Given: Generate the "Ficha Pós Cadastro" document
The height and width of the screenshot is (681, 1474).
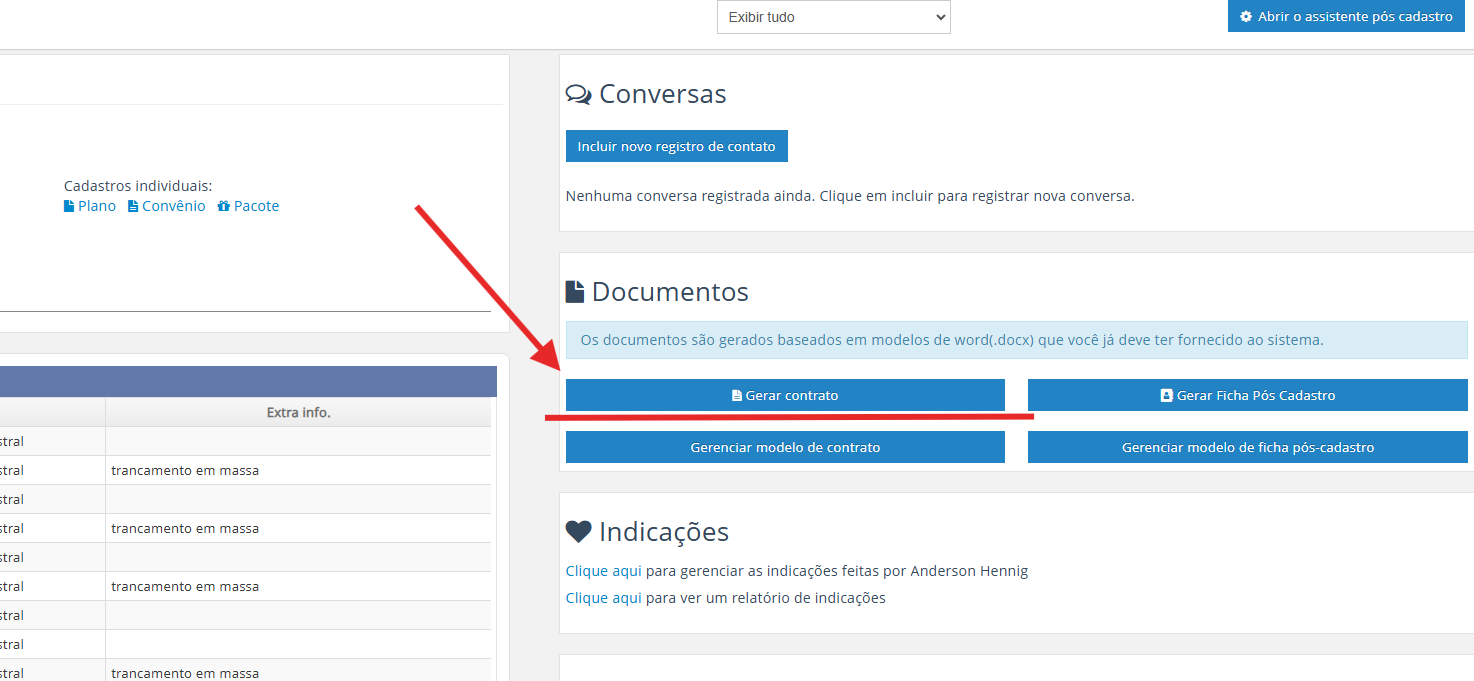Looking at the screenshot, I should click(x=1247, y=395).
